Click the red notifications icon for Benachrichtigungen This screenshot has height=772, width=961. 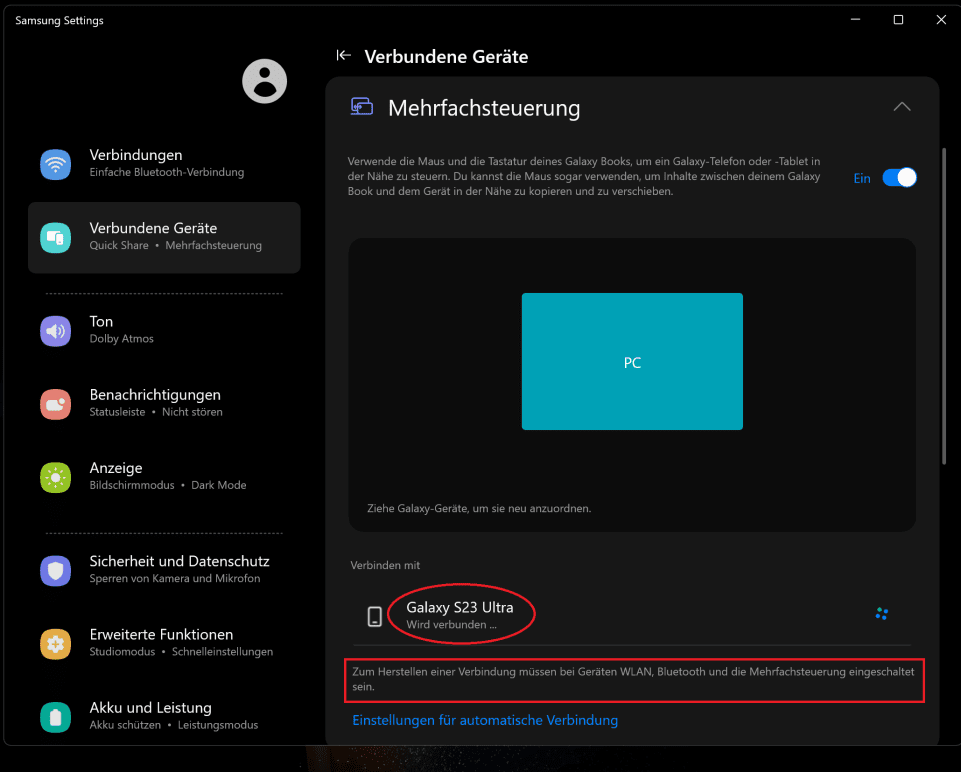click(56, 404)
